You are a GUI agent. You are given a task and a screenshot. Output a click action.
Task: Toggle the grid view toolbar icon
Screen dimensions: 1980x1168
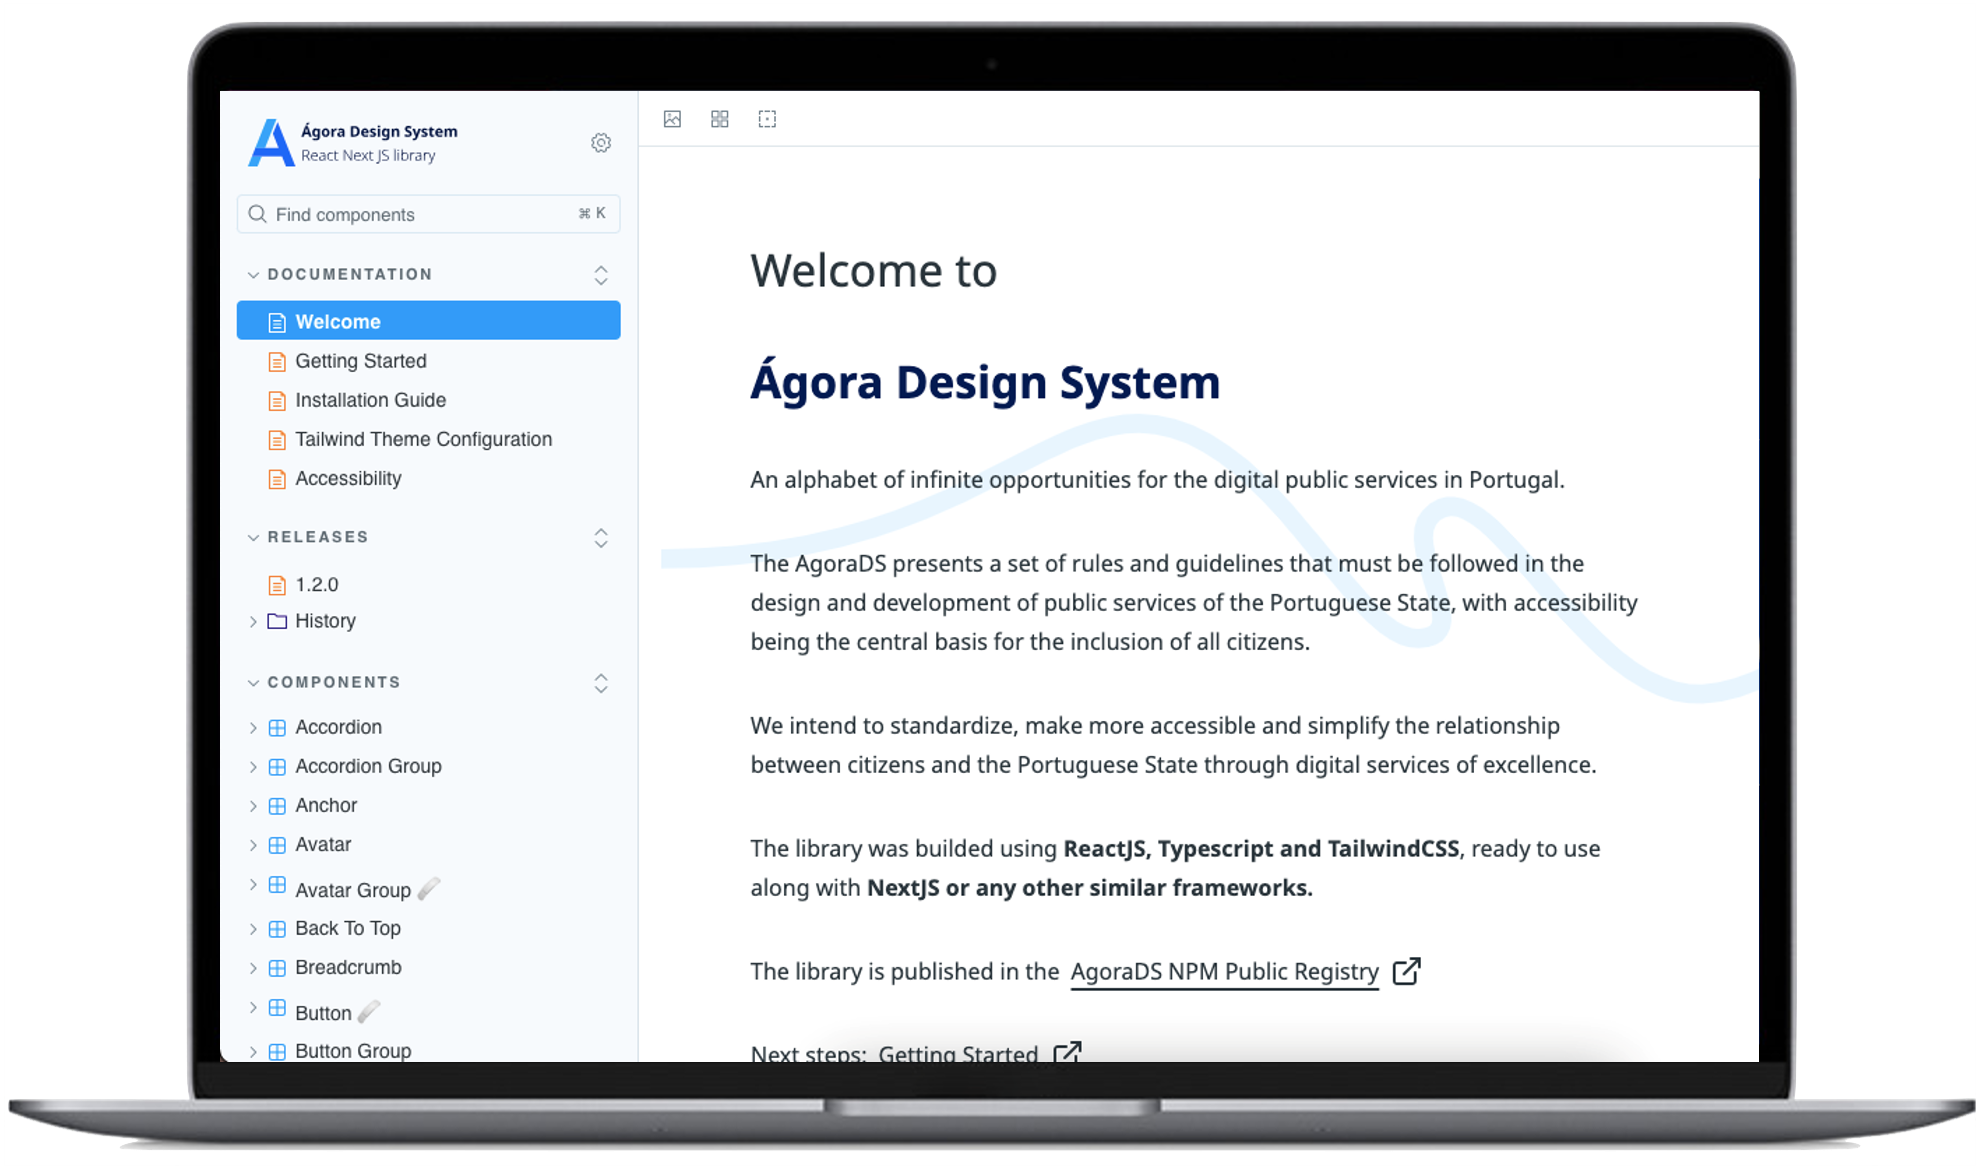720,119
